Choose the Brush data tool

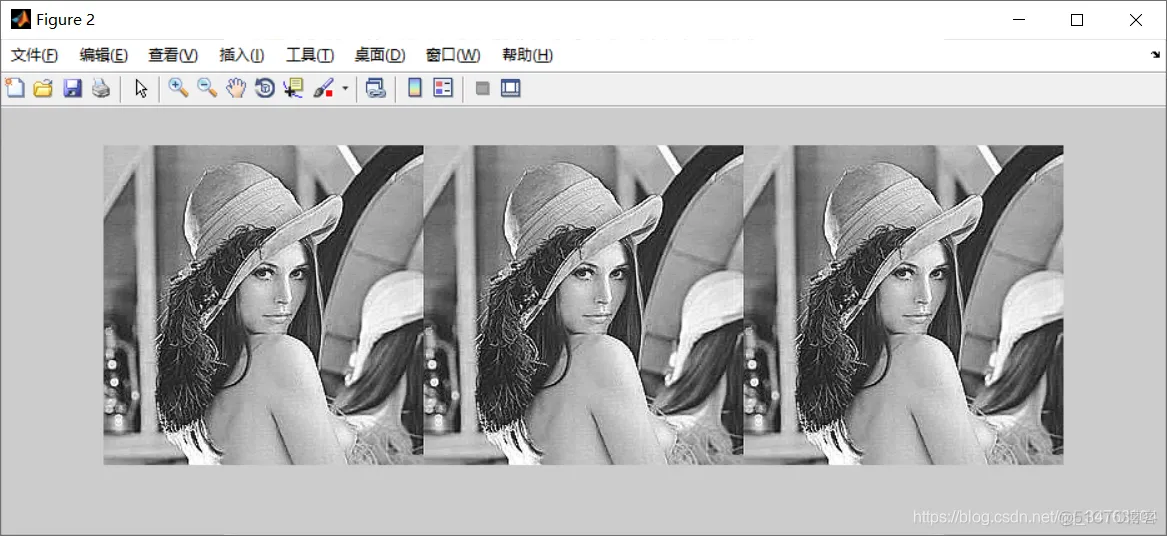pyautogui.click(x=324, y=89)
